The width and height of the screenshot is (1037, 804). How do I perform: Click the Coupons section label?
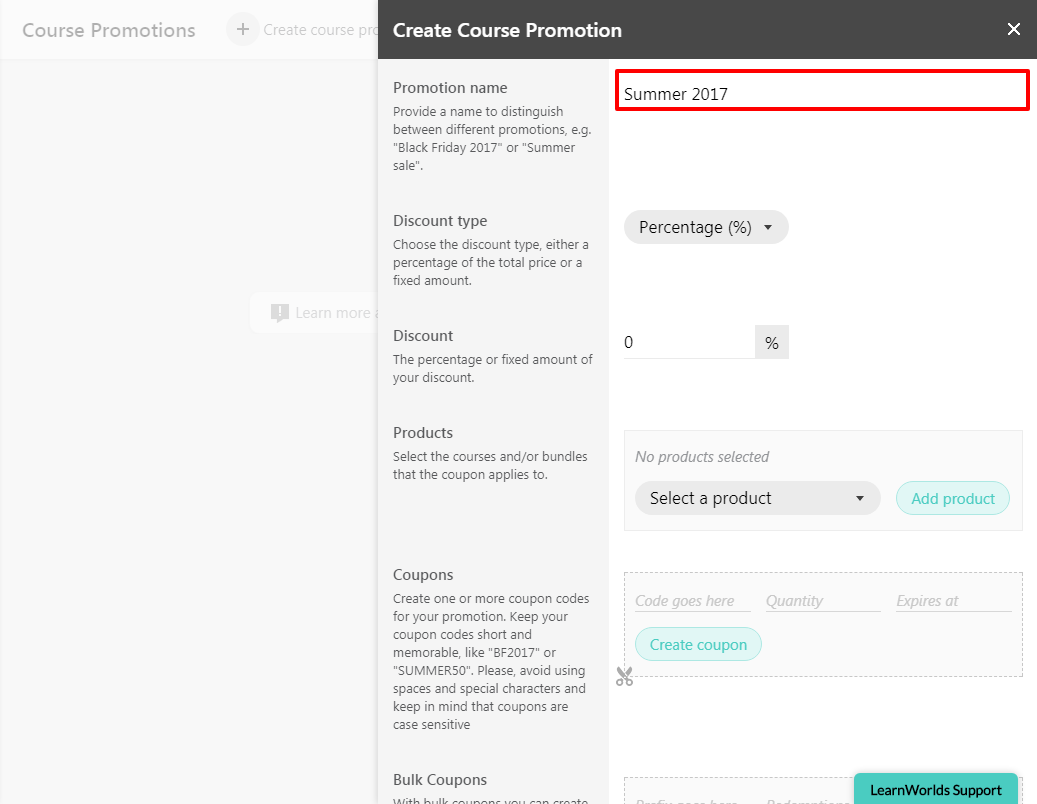pos(423,575)
